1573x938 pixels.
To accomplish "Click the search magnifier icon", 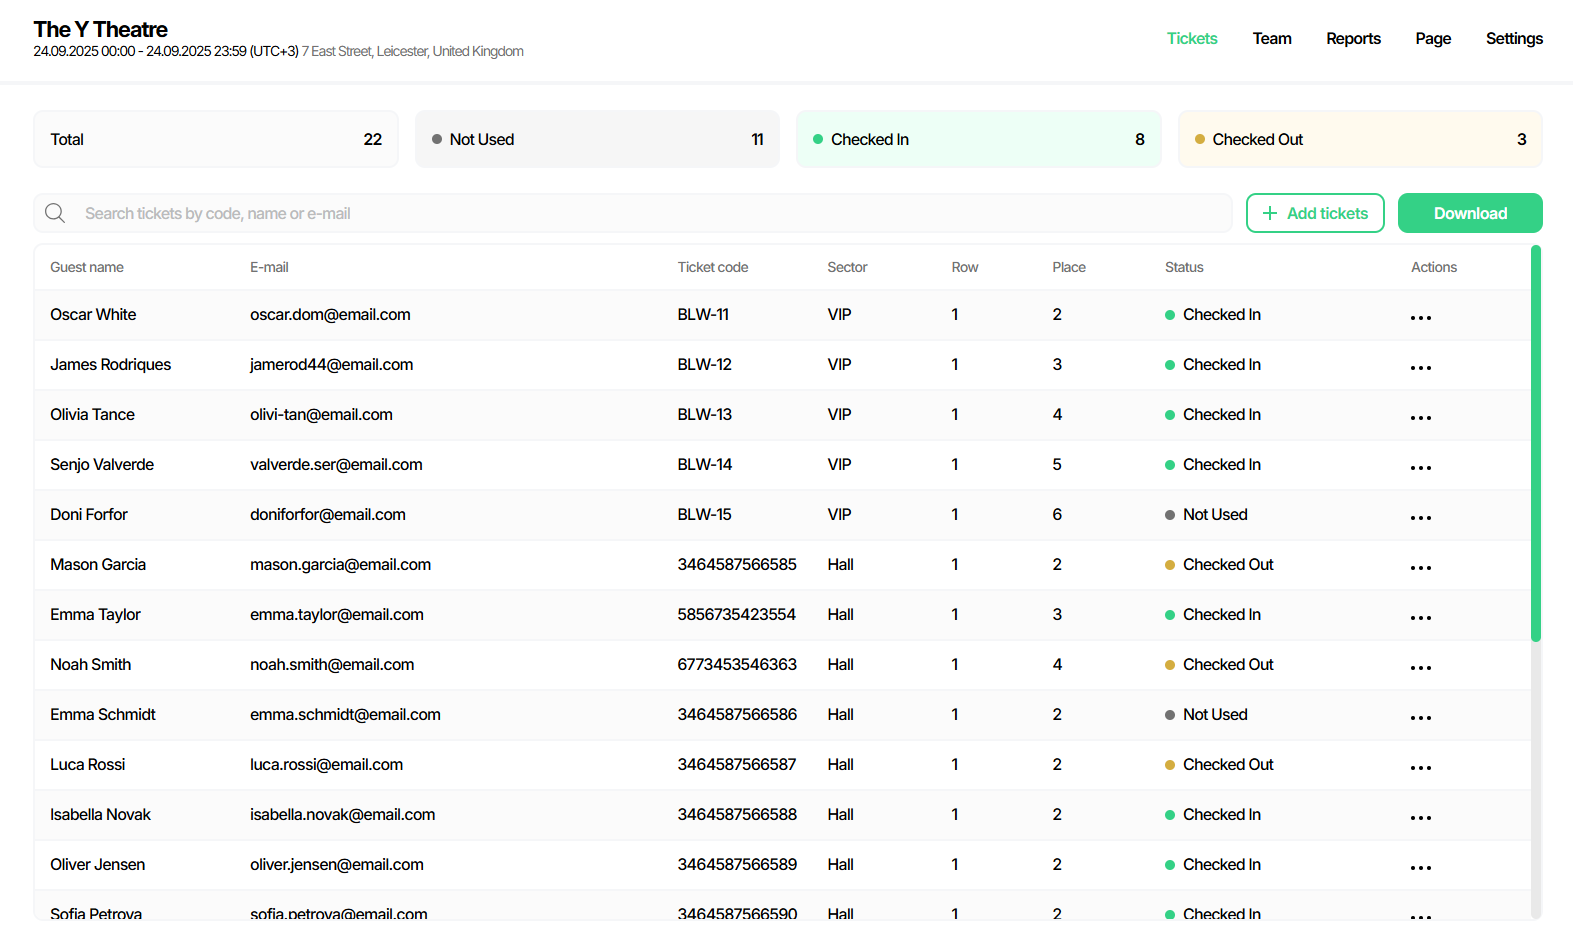I will pos(55,213).
